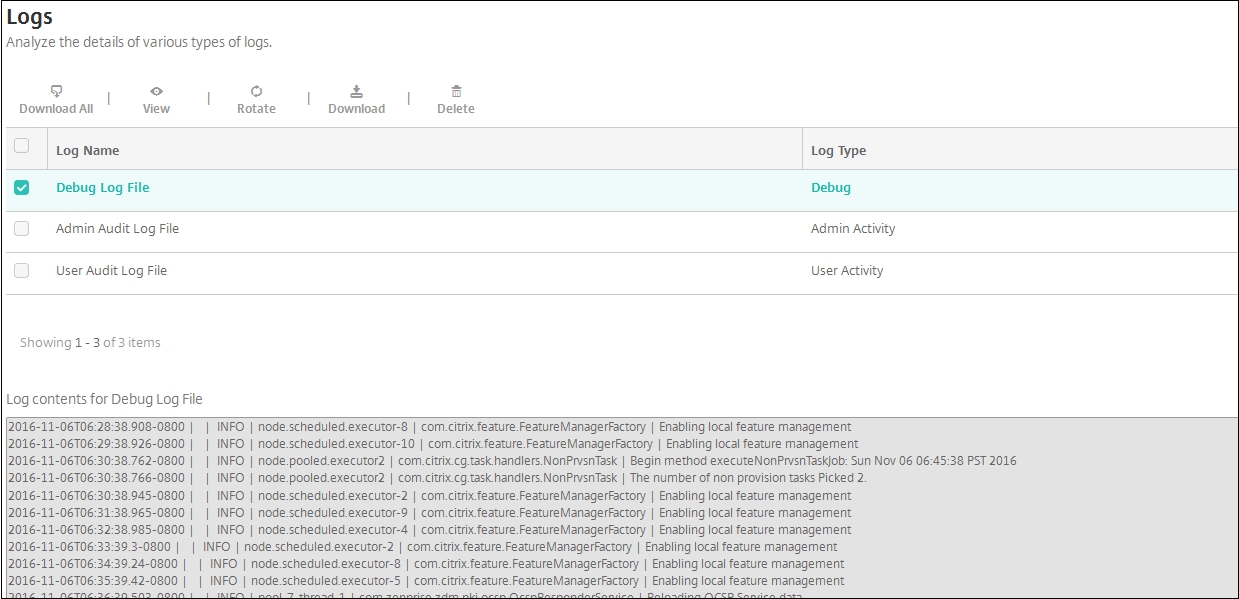Open the Debug Log File link
This screenshot has height=599, width=1239.
click(x=103, y=188)
